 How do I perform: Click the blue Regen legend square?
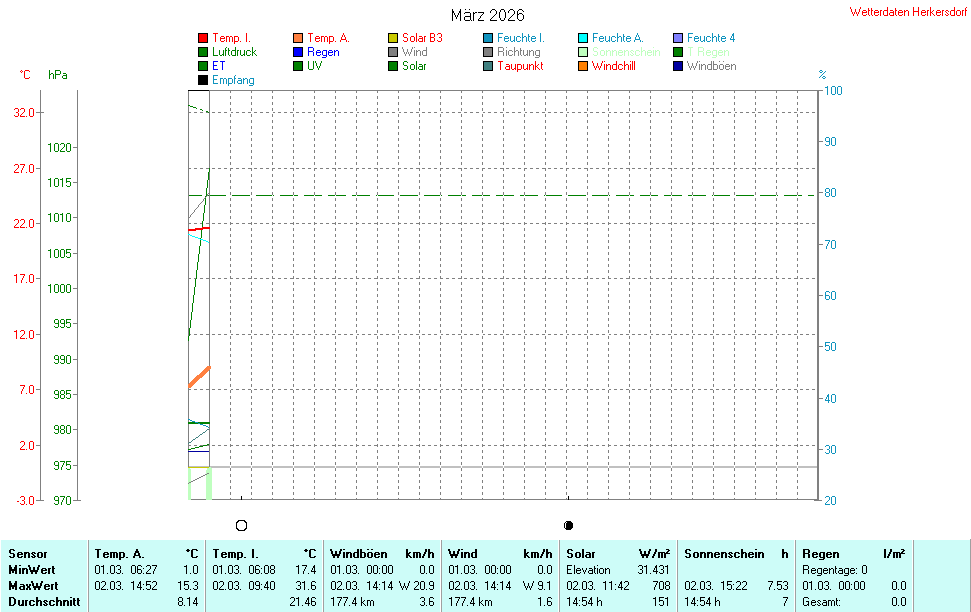[x=298, y=52]
